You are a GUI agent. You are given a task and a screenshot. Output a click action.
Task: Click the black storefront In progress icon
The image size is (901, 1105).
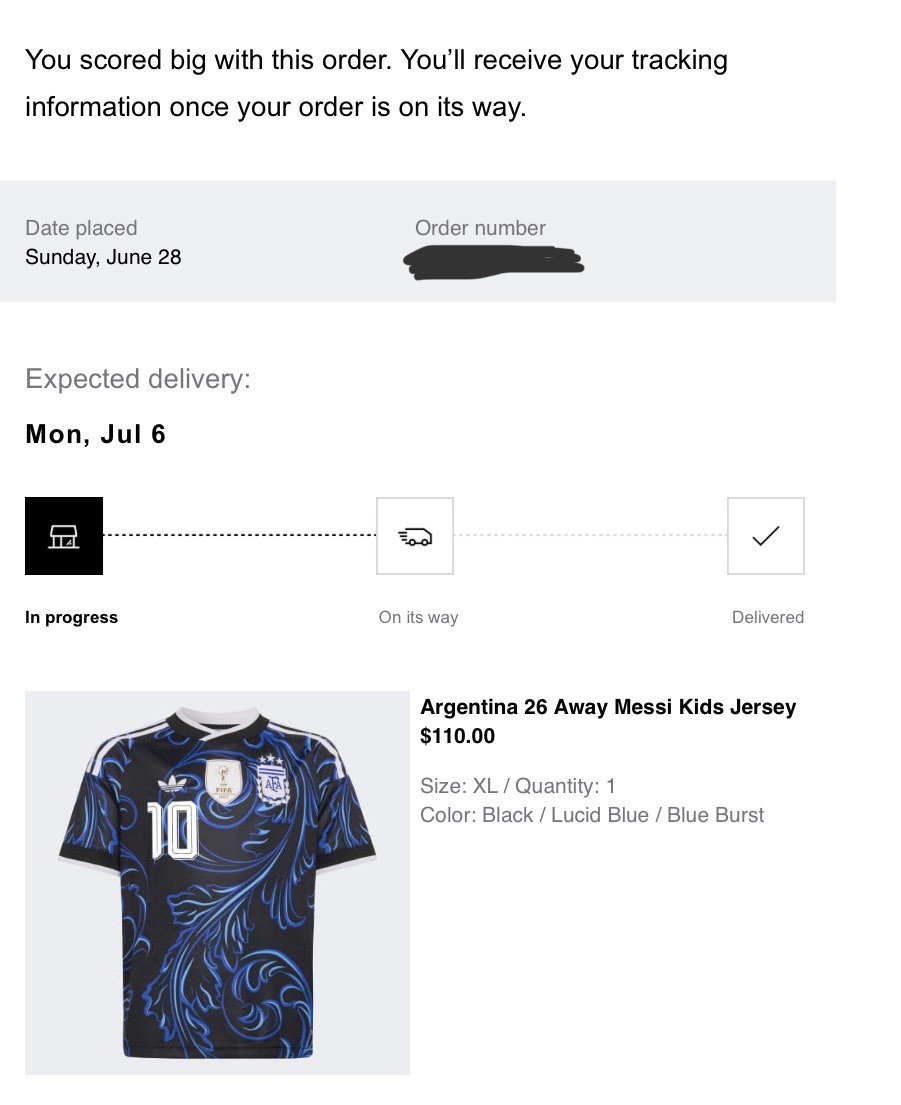63,536
